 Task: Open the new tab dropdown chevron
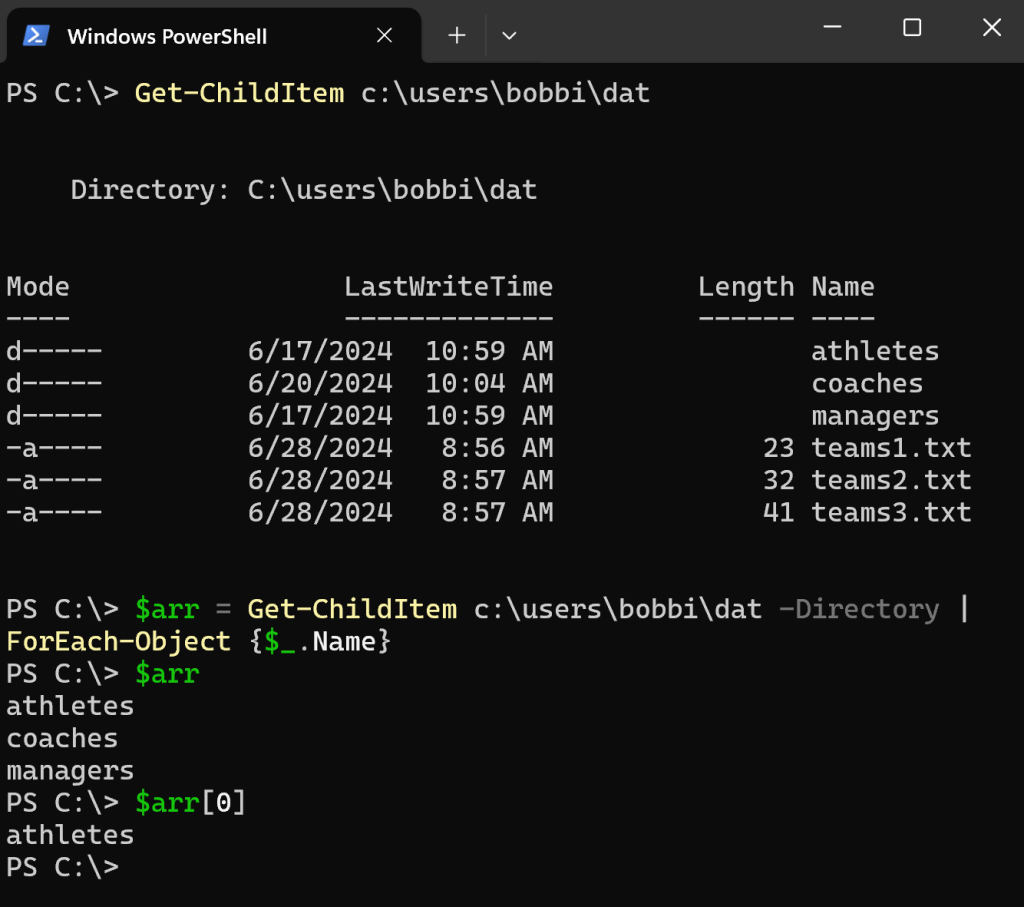pyautogui.click(x=509, y=35)
